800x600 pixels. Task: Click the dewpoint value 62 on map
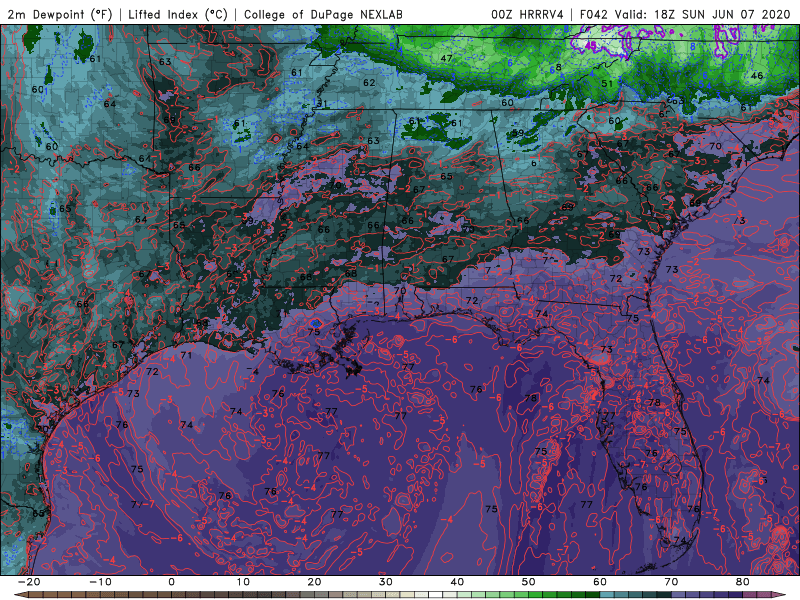[369, 82]
